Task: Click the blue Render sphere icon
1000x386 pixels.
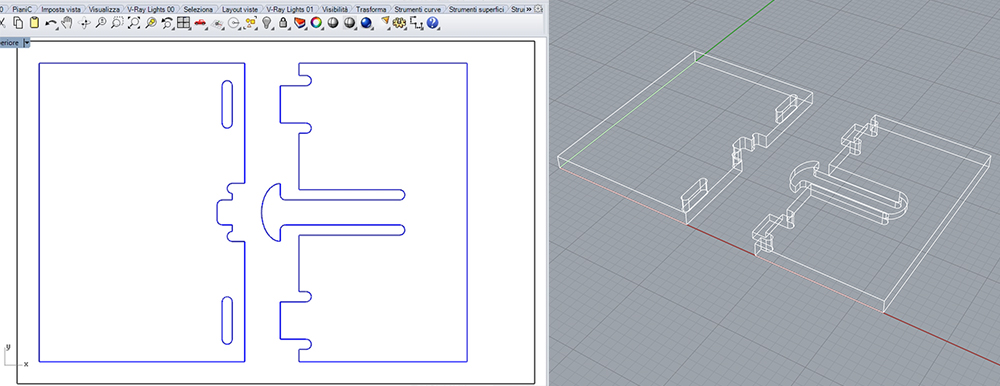Action: [366, 24]
